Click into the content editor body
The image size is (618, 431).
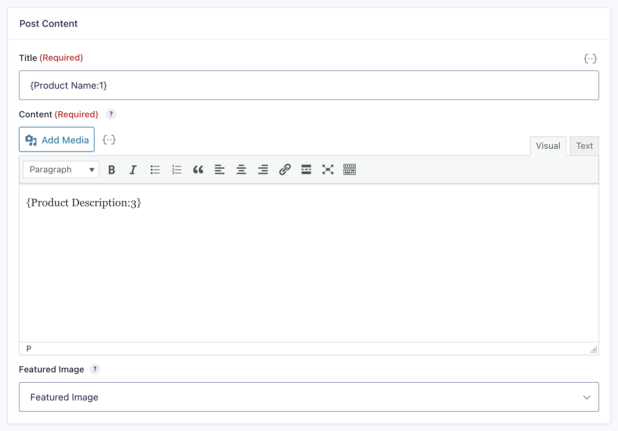pos(309,263)
